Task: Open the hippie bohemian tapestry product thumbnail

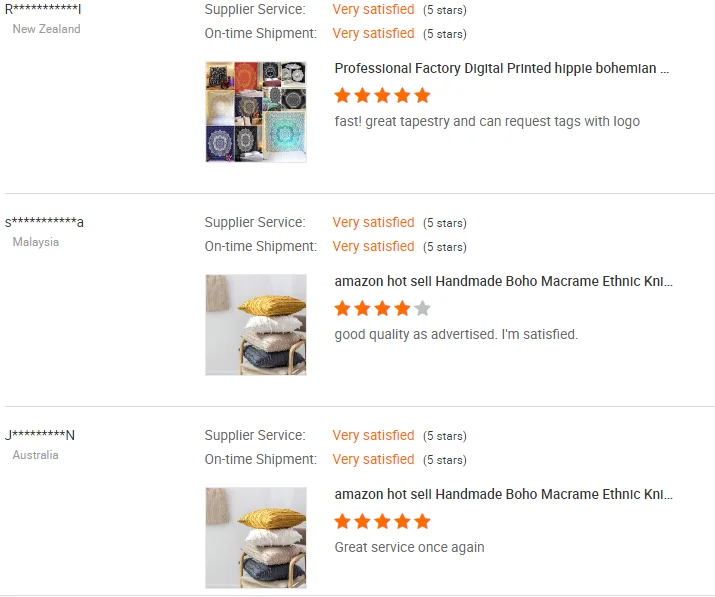Action: click(256, 112)
